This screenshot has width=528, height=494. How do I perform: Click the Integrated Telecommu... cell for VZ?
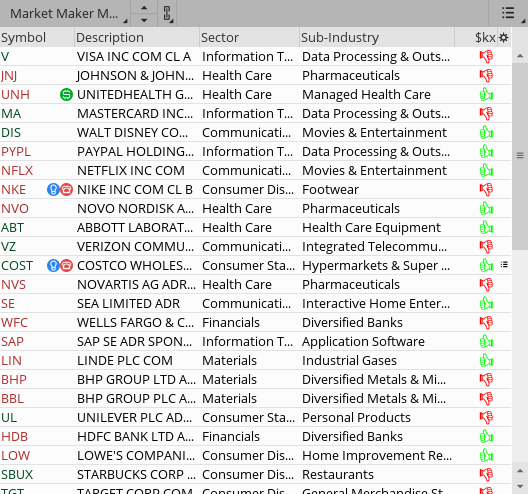pyautogui.click(x=374, y=246)
